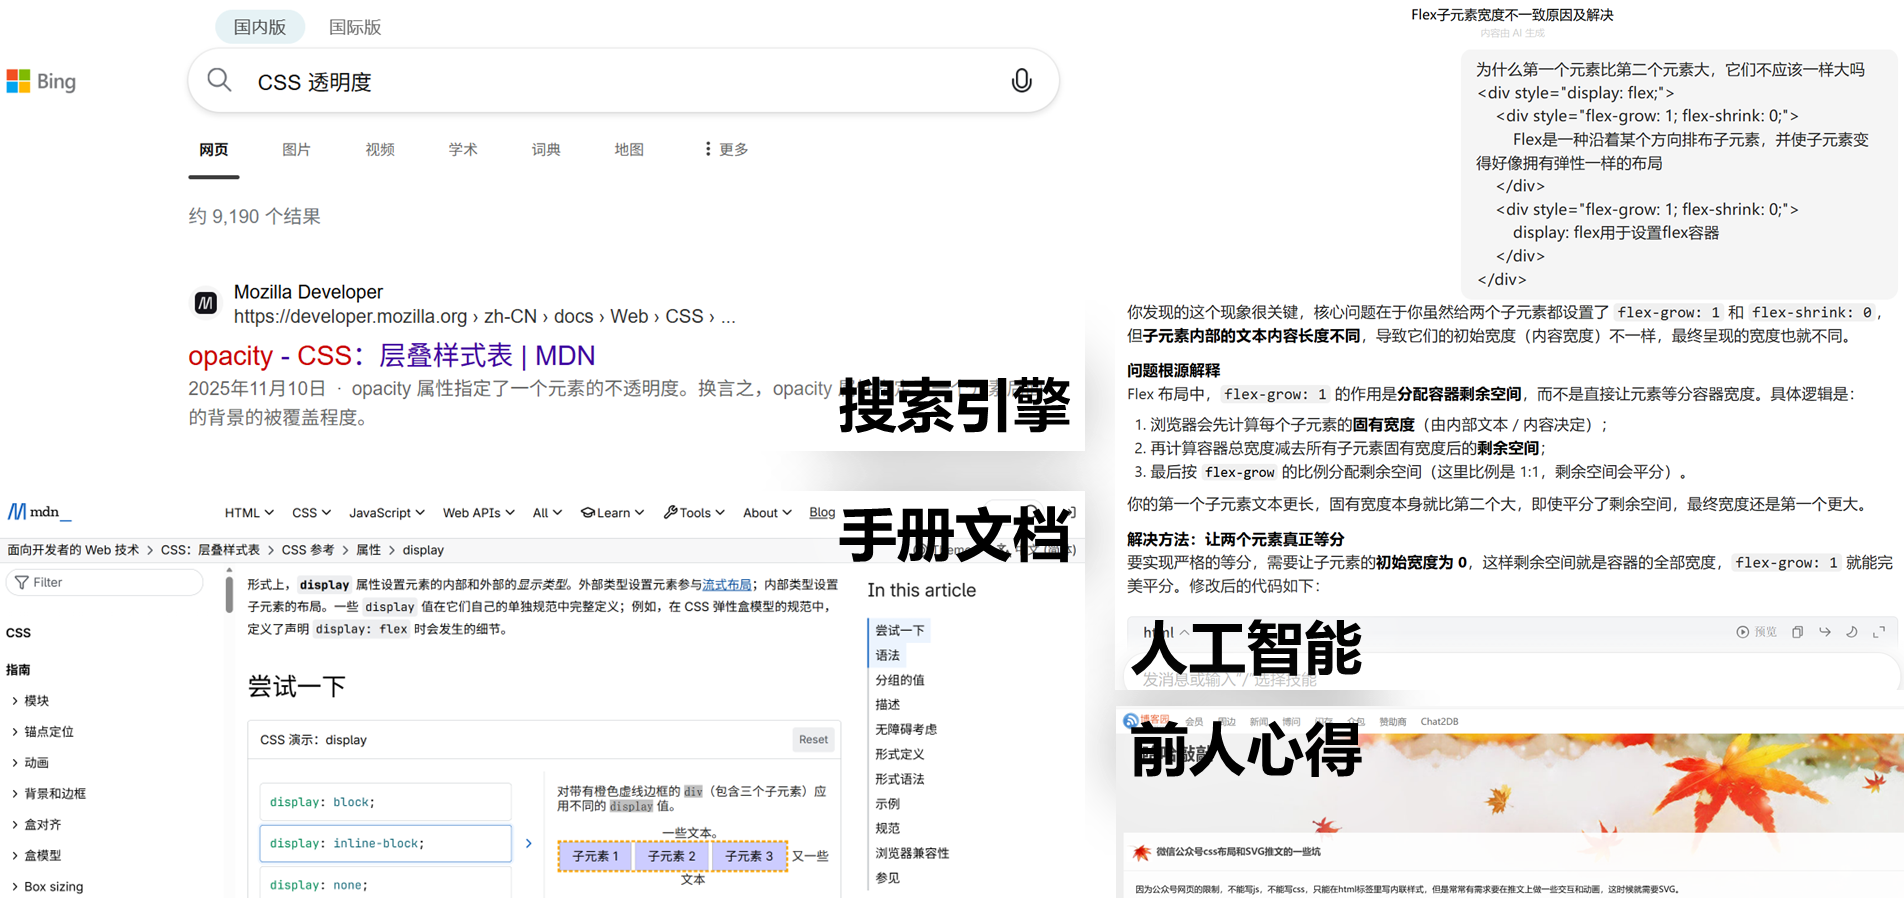This screenshot has height=898, width=1904.
Task: Click the 子元素 2 box in demo output
Action: pyautogui.click(x=671, y=856)
